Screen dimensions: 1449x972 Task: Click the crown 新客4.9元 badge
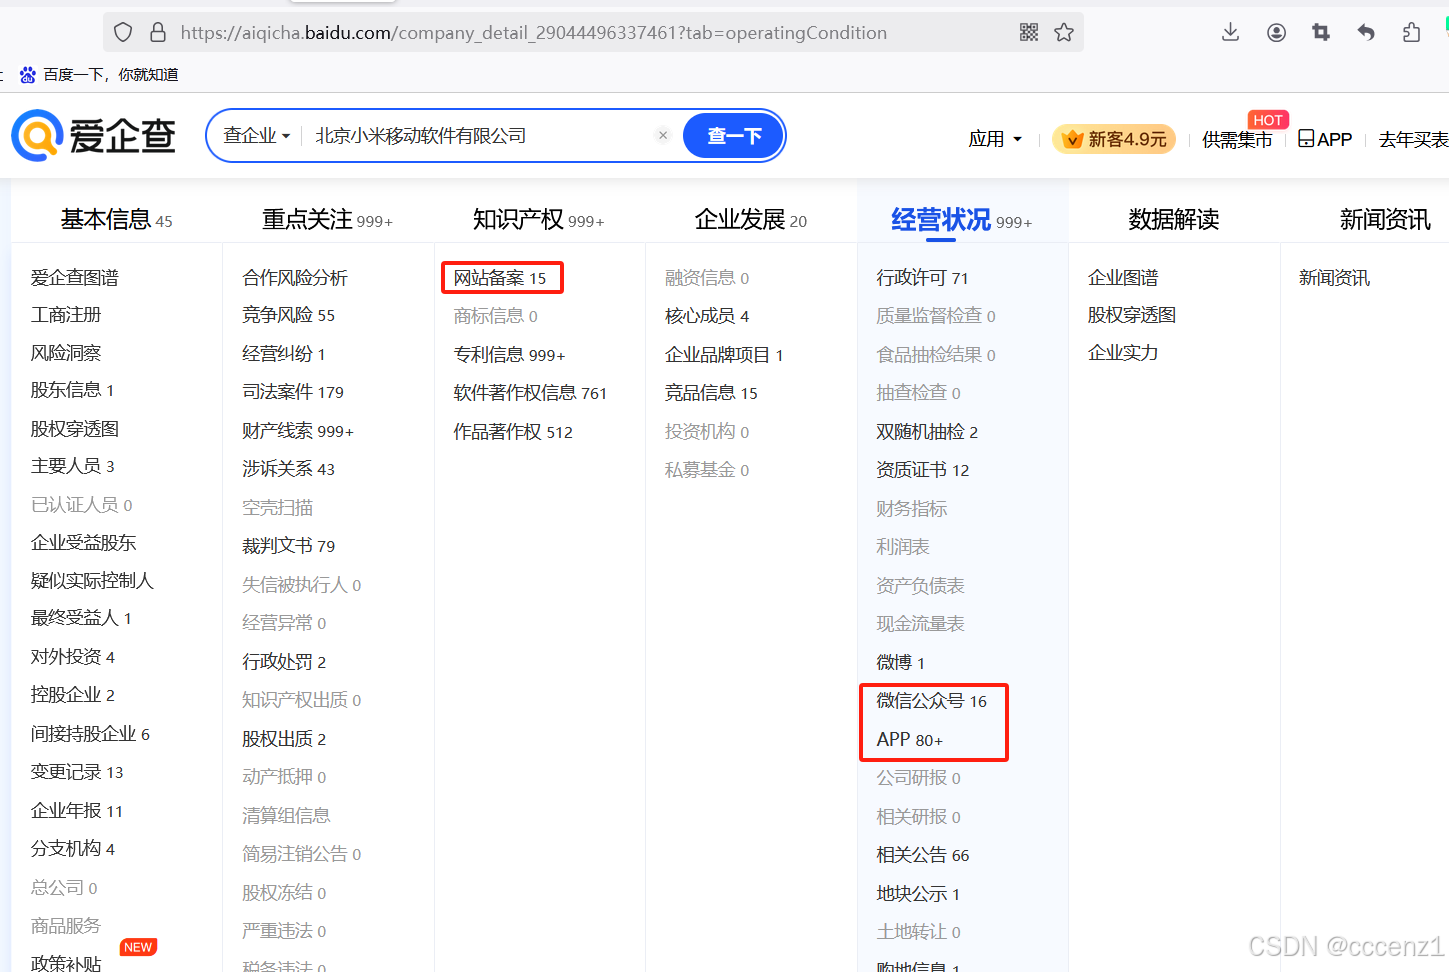point(1114,139)
